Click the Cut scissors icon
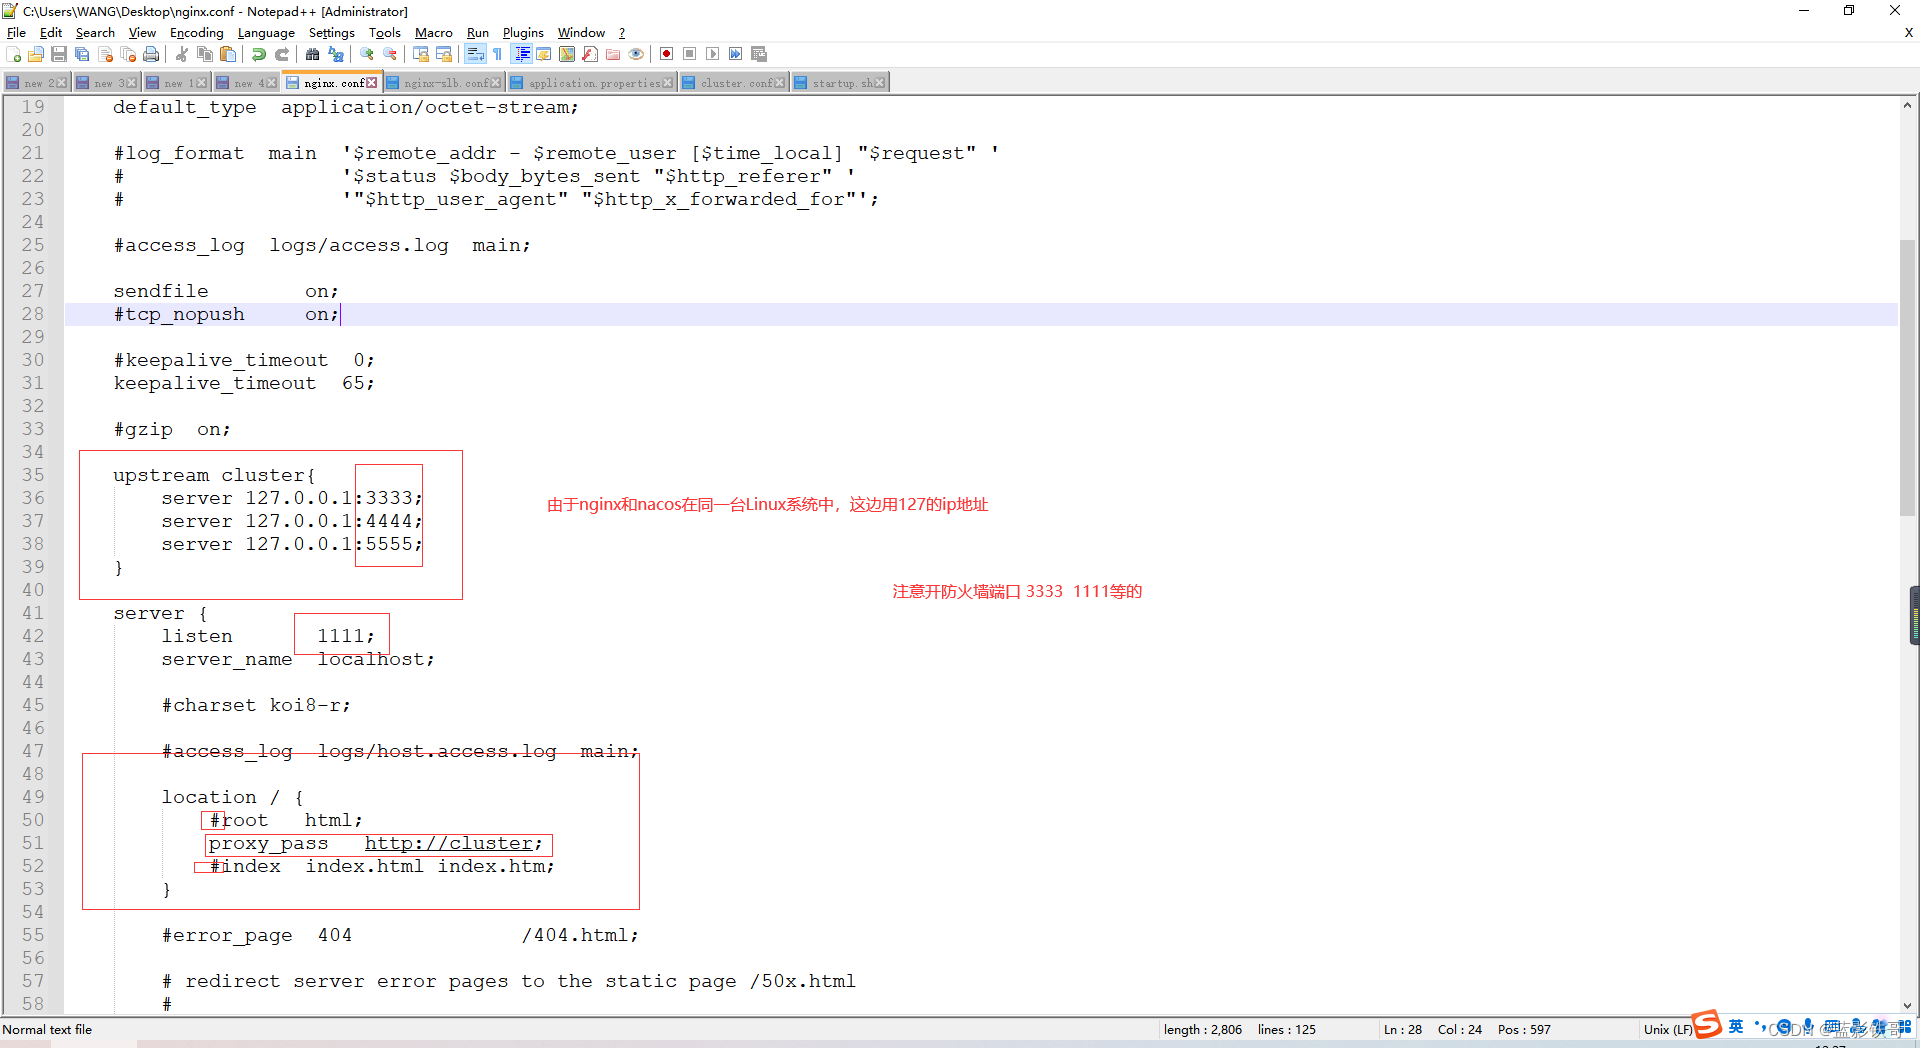1920x1048 pixels. point(182,54)
